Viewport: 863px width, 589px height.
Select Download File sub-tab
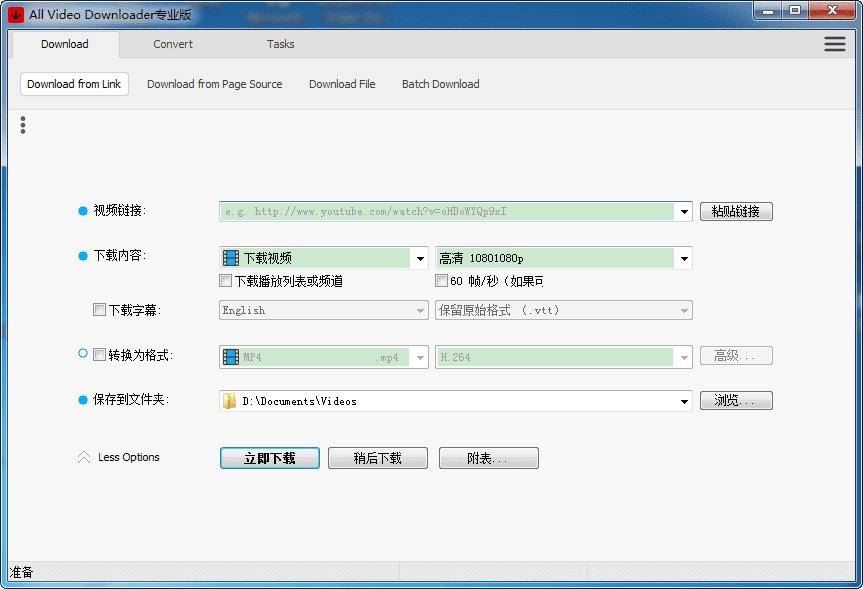click(x=342, y=84)
